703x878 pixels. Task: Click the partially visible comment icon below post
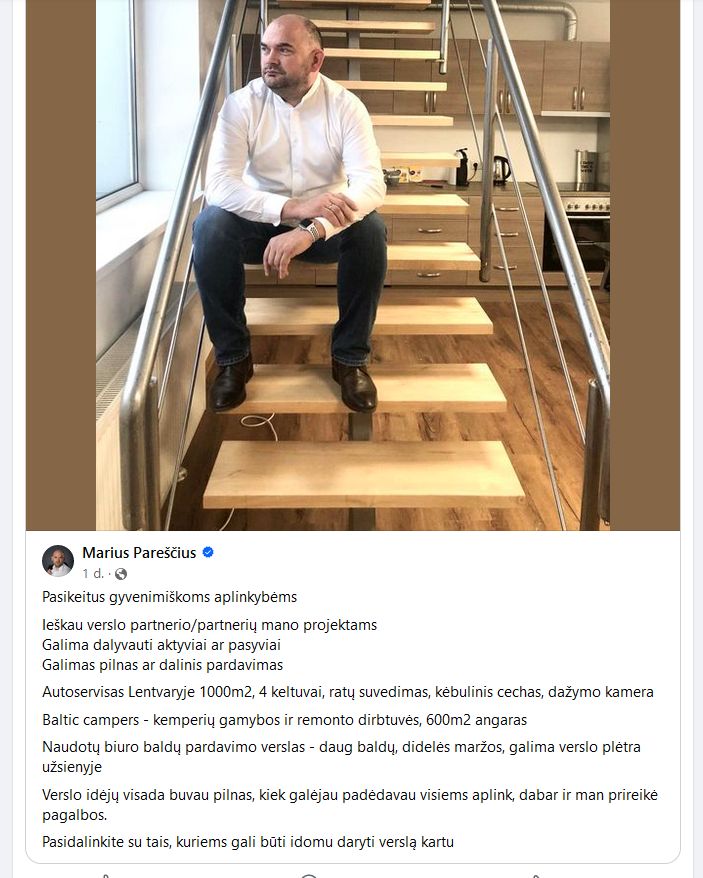[309, 875]
